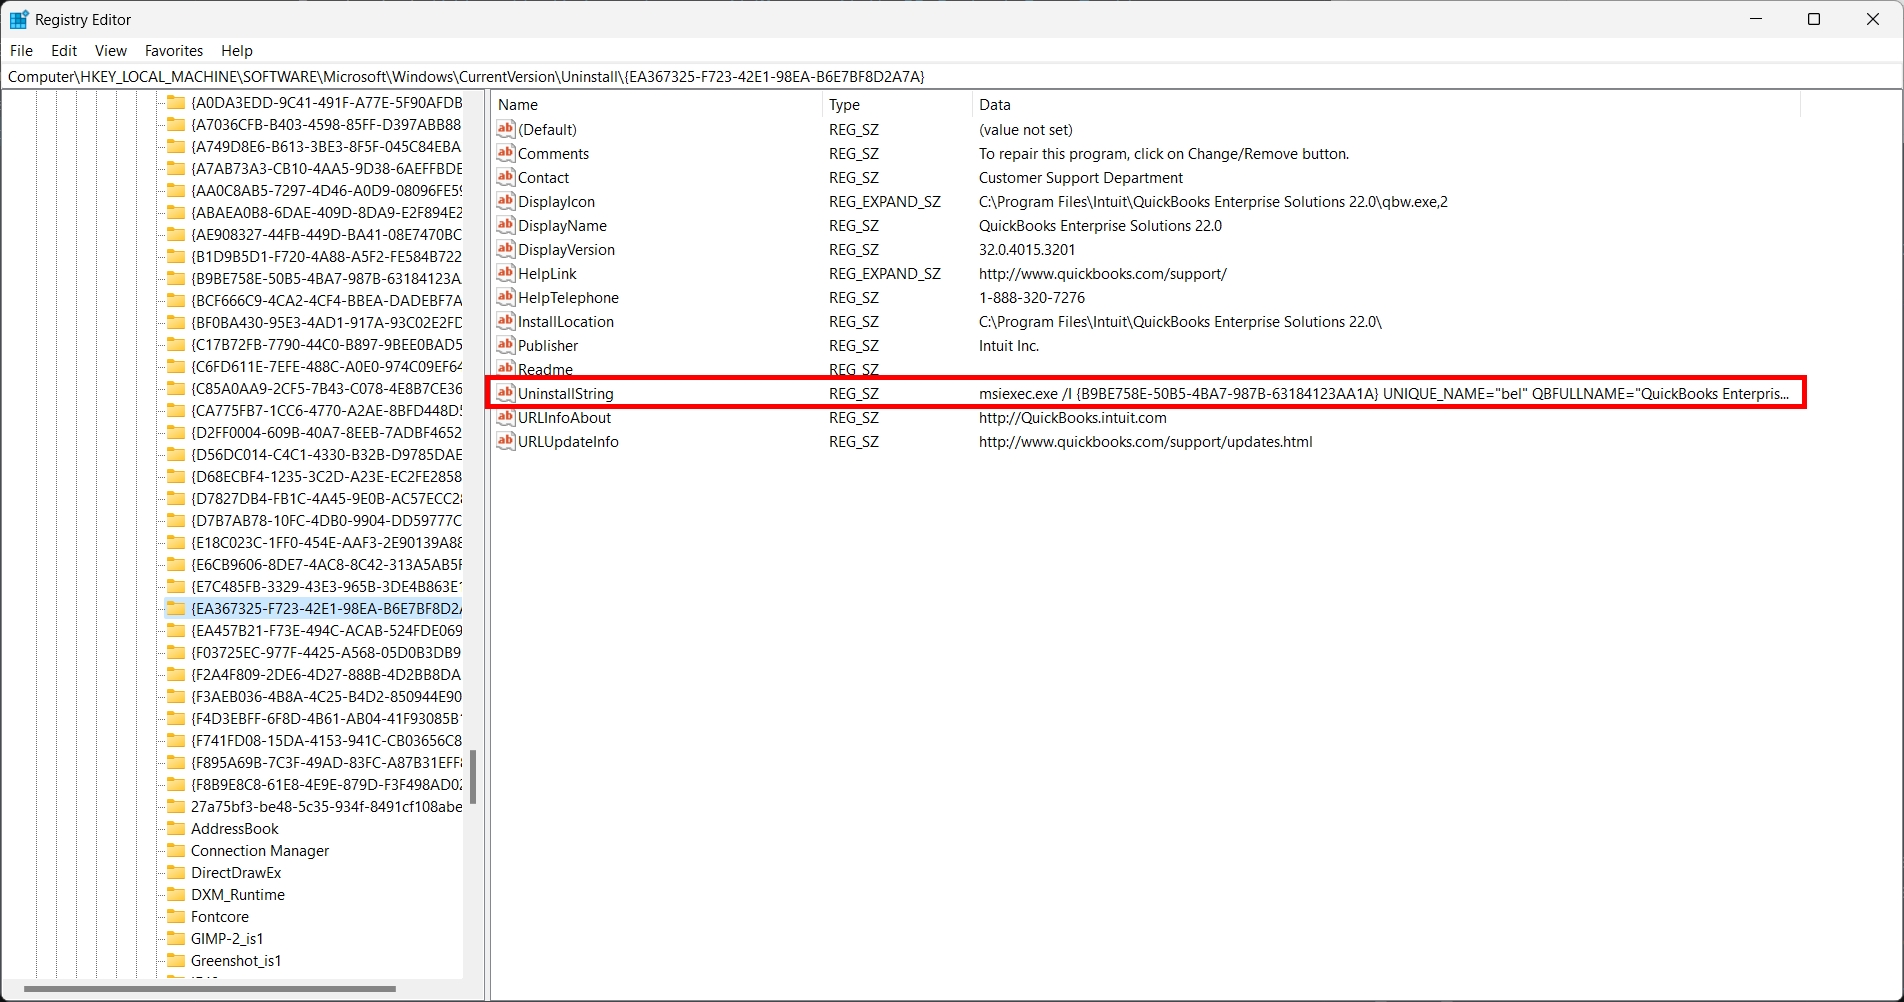The width and height of the screenshot is (1904, 1002).
Task: Open the View menu
Action: (x=110, y=50)
